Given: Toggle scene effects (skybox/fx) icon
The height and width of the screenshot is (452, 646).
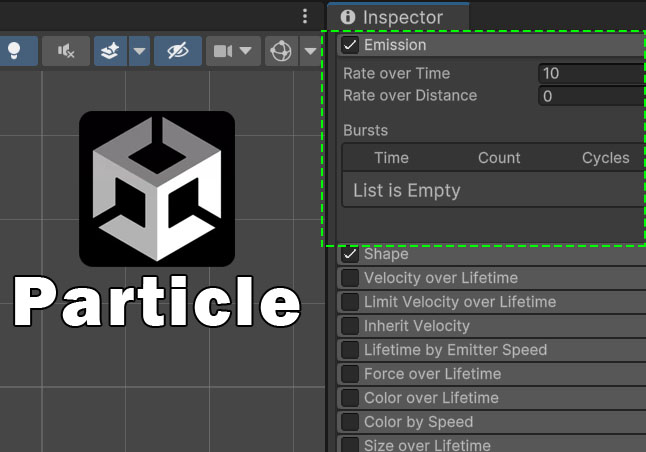Looking at the screenshot, I should point(110,50).
